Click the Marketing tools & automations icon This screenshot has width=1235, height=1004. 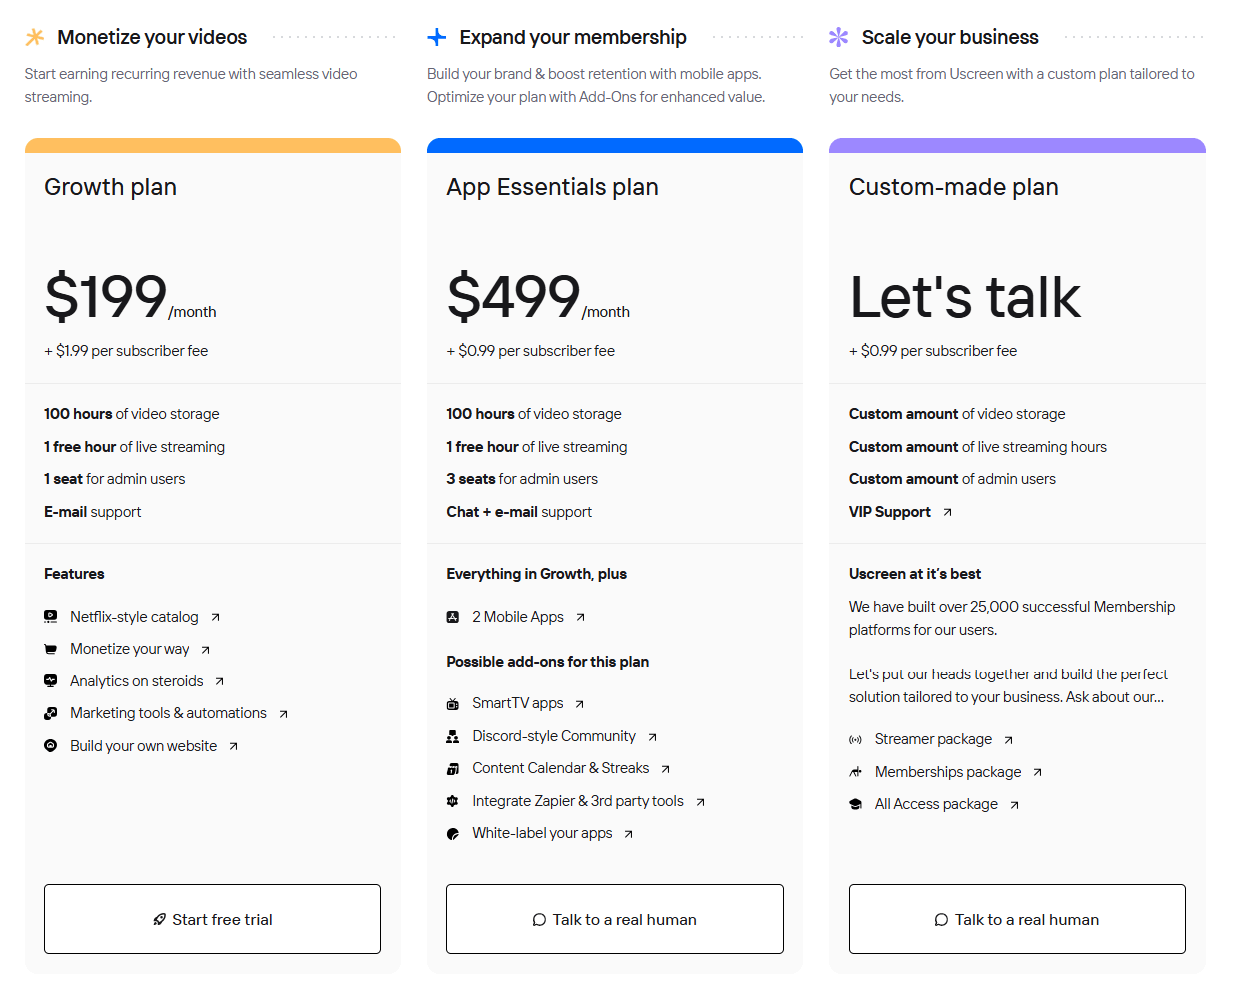(x=51, y=714)
